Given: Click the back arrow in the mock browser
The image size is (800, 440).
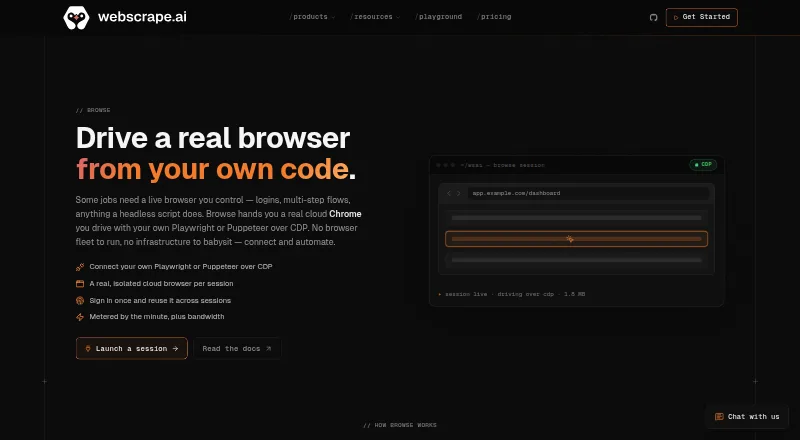Looking at the screenshot, I should (x=449, y=193).
